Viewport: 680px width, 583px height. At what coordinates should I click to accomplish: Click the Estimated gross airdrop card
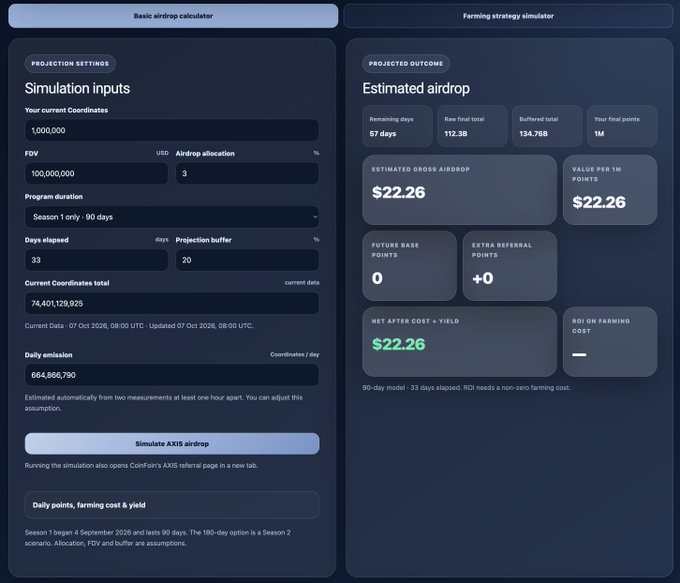click(459, 190)
